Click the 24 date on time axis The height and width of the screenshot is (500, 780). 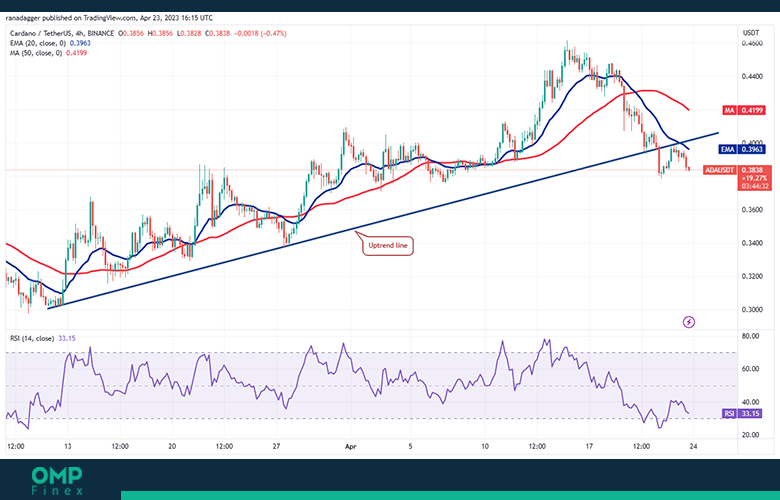coord(693,446)
